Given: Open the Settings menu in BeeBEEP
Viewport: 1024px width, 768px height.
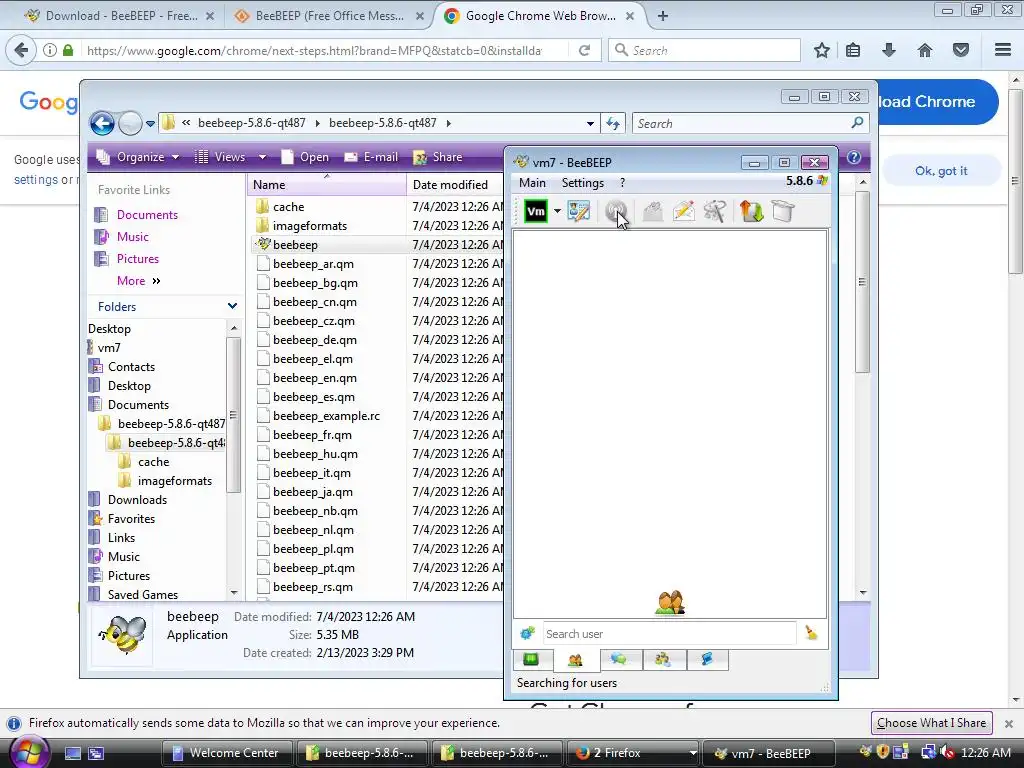Looking at the screenshot, I should click(x=583, y=183).
